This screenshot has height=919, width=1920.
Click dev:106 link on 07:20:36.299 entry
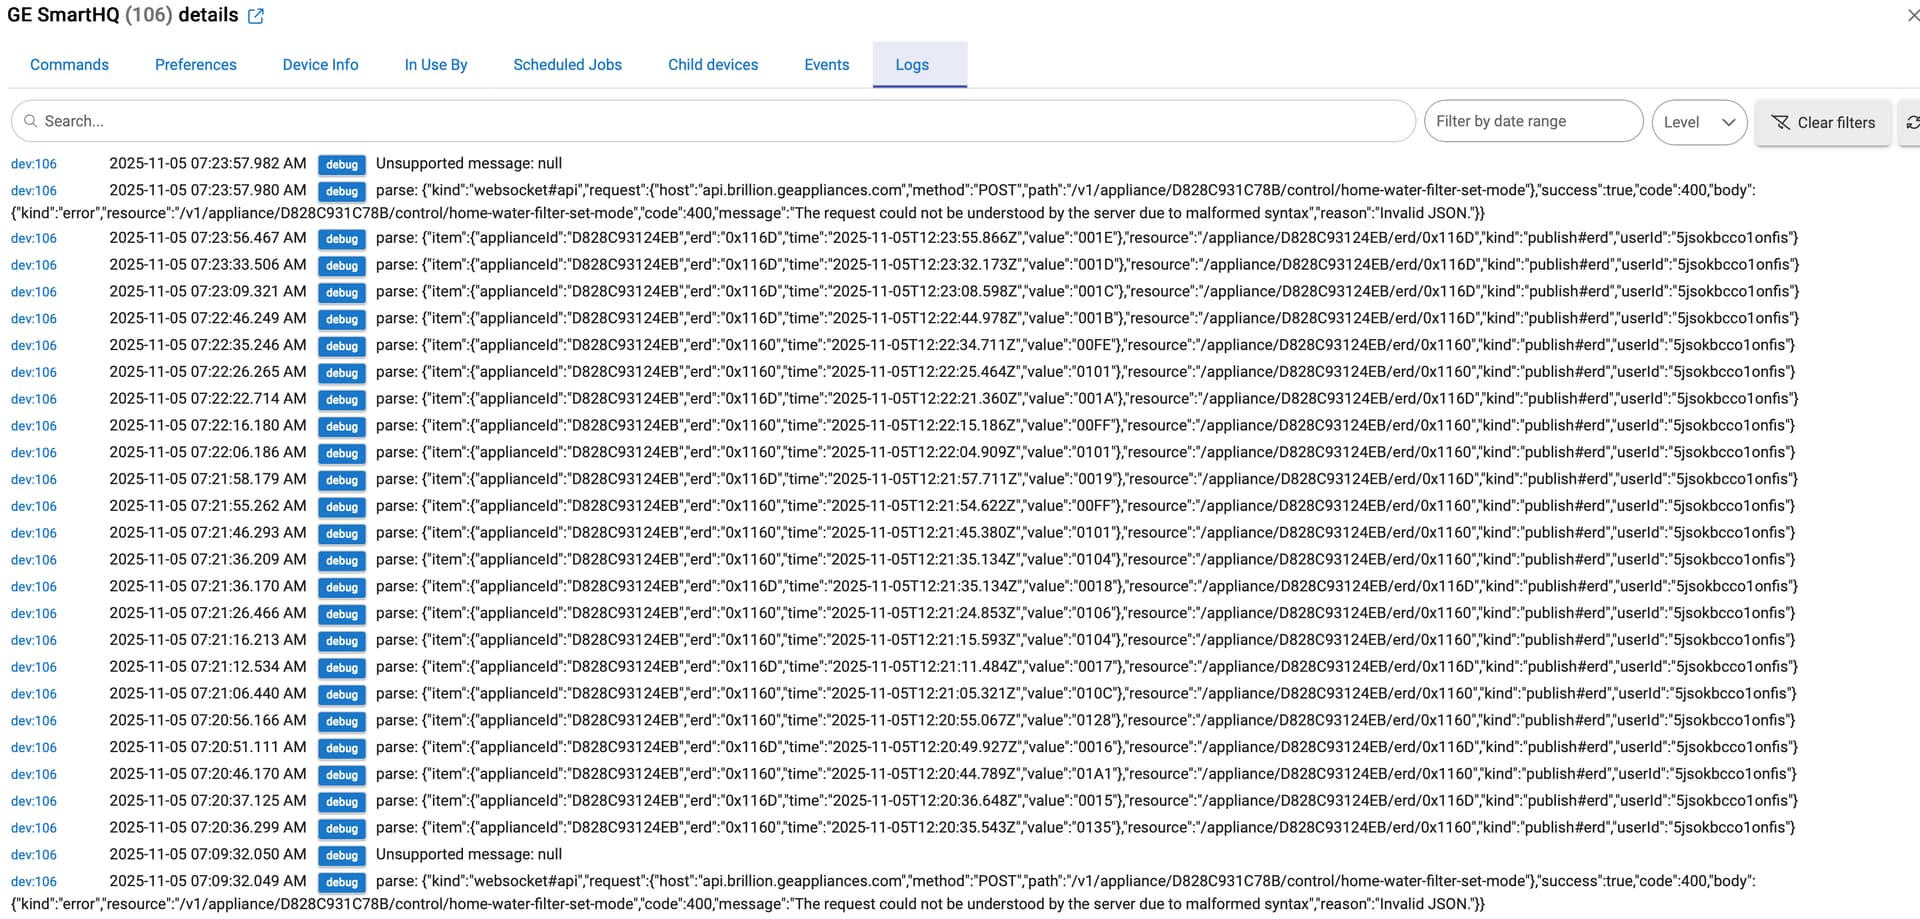(34, 828)
